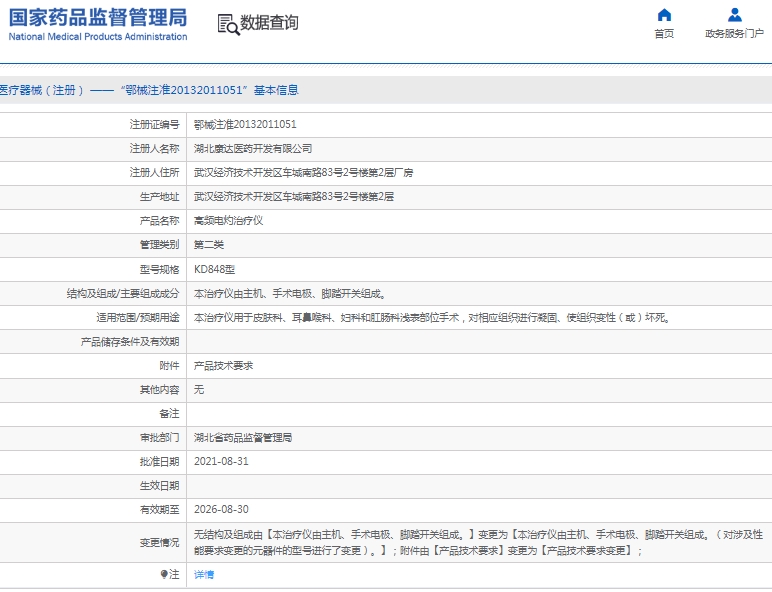772x592 pixels.
Task: Select product name 高频电灼治疗仪
Action: (228, 221)
